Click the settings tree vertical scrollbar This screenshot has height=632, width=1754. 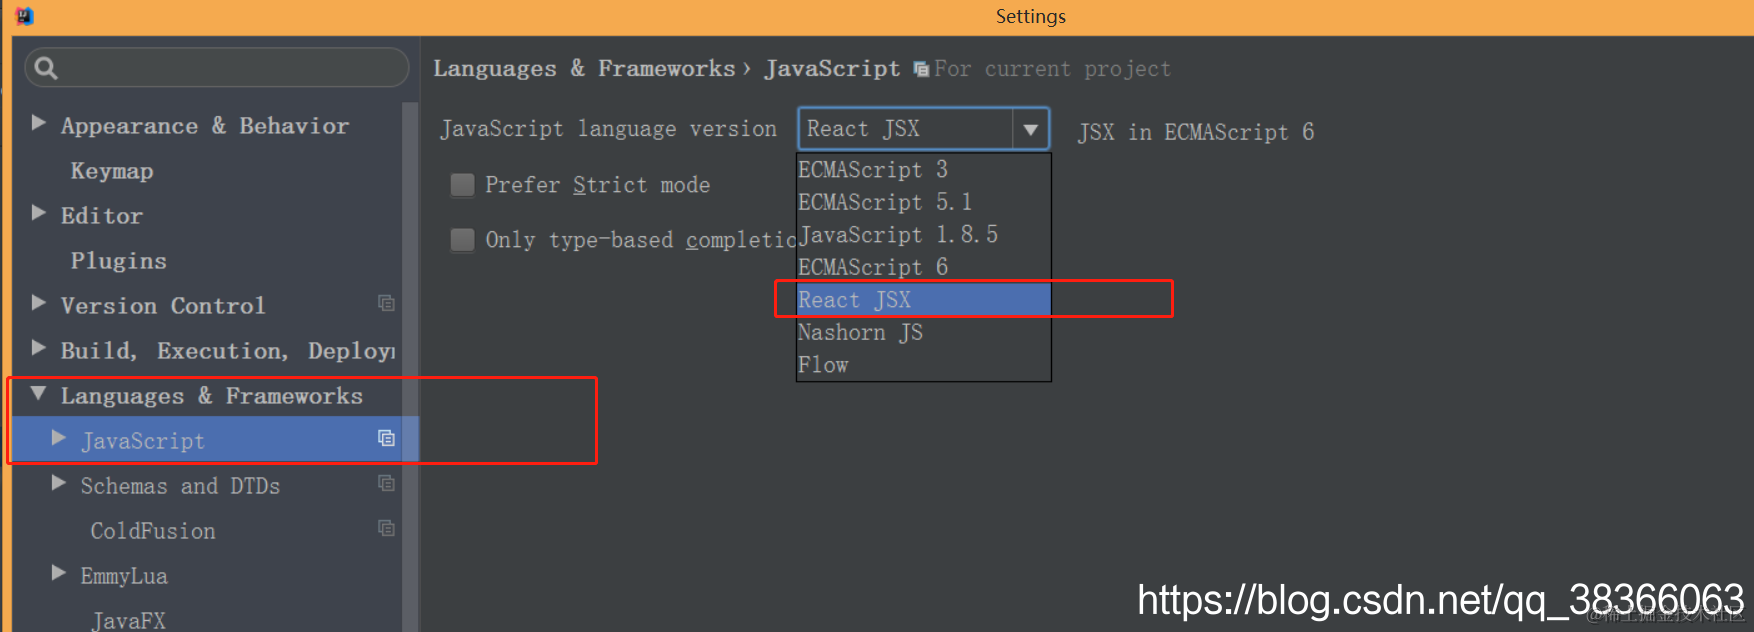(410, 366)
